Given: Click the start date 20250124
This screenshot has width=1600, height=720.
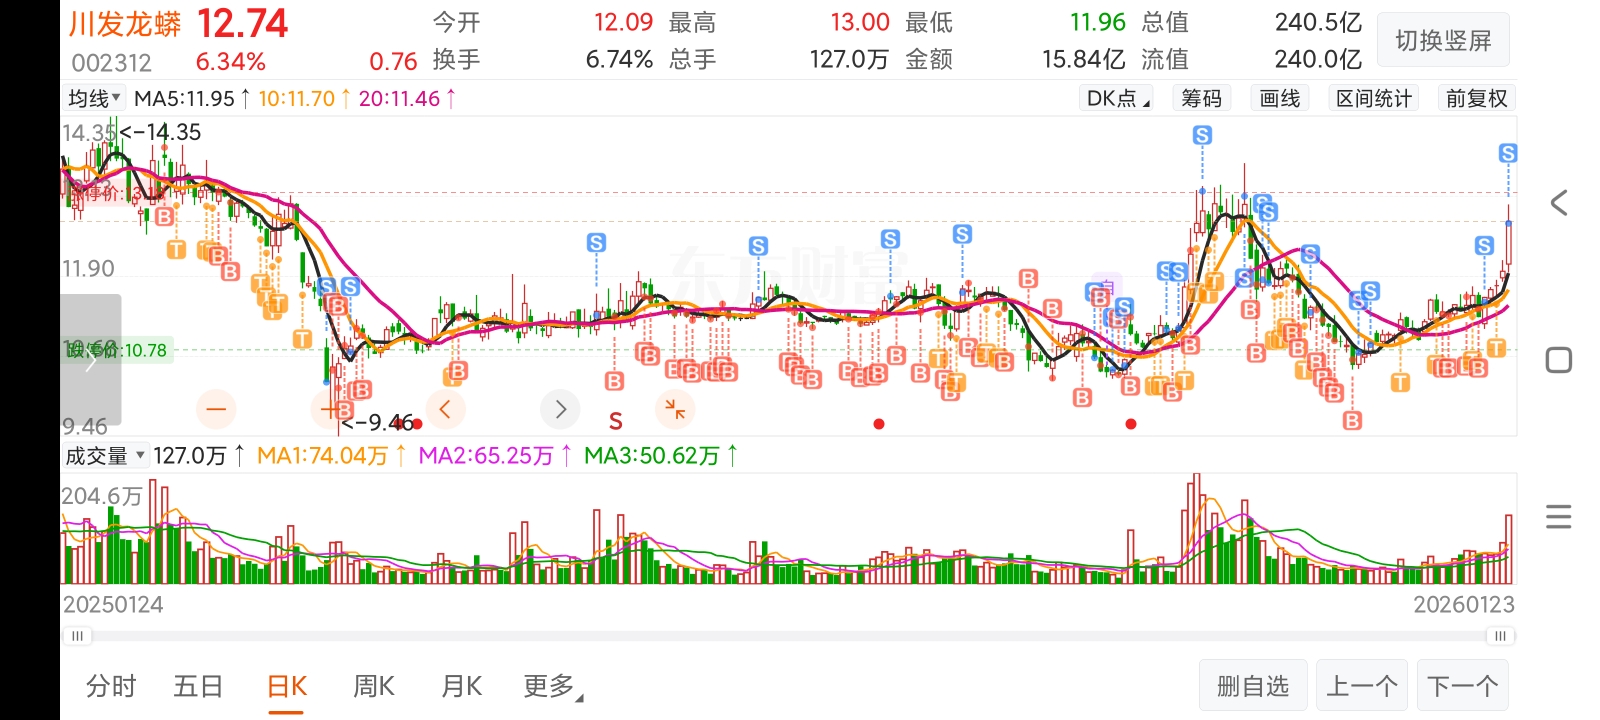Looking at the screenshot, I should (113, 605).
